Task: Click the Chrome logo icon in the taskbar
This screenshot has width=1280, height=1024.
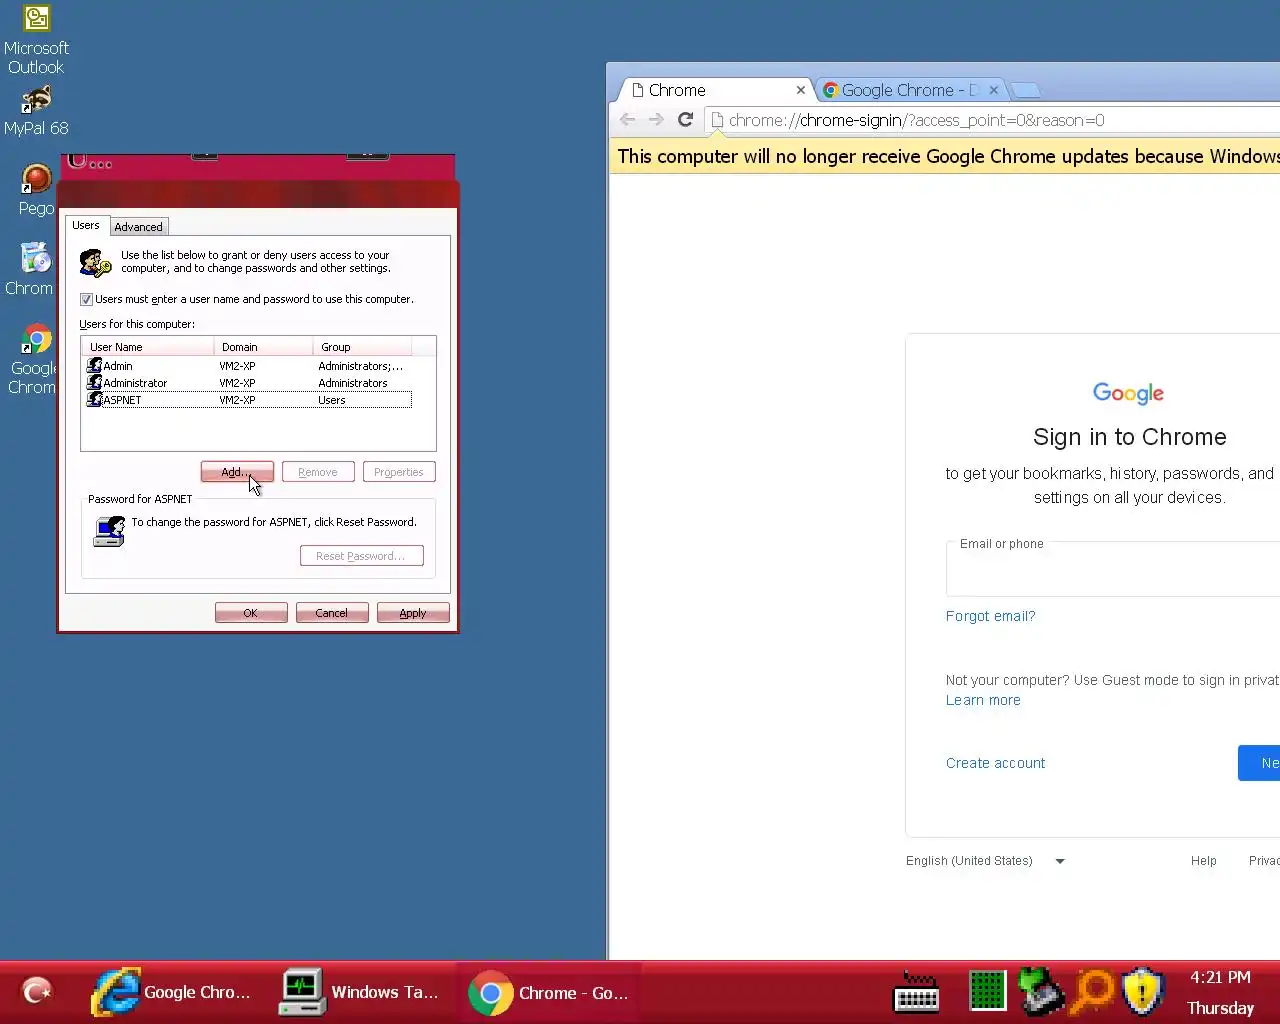Action: (x=490, y=993)
